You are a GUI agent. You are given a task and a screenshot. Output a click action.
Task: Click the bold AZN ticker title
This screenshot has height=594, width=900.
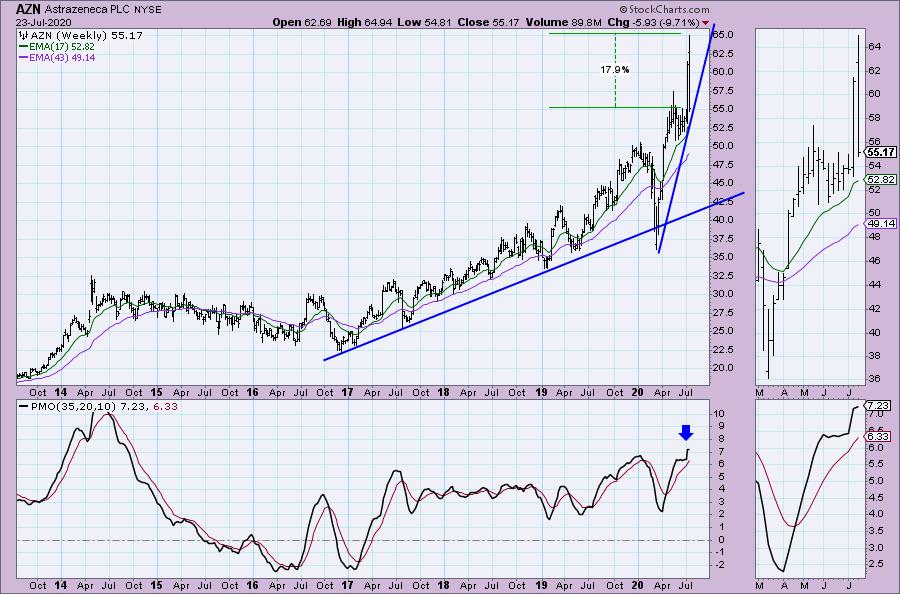coord(28,9)
